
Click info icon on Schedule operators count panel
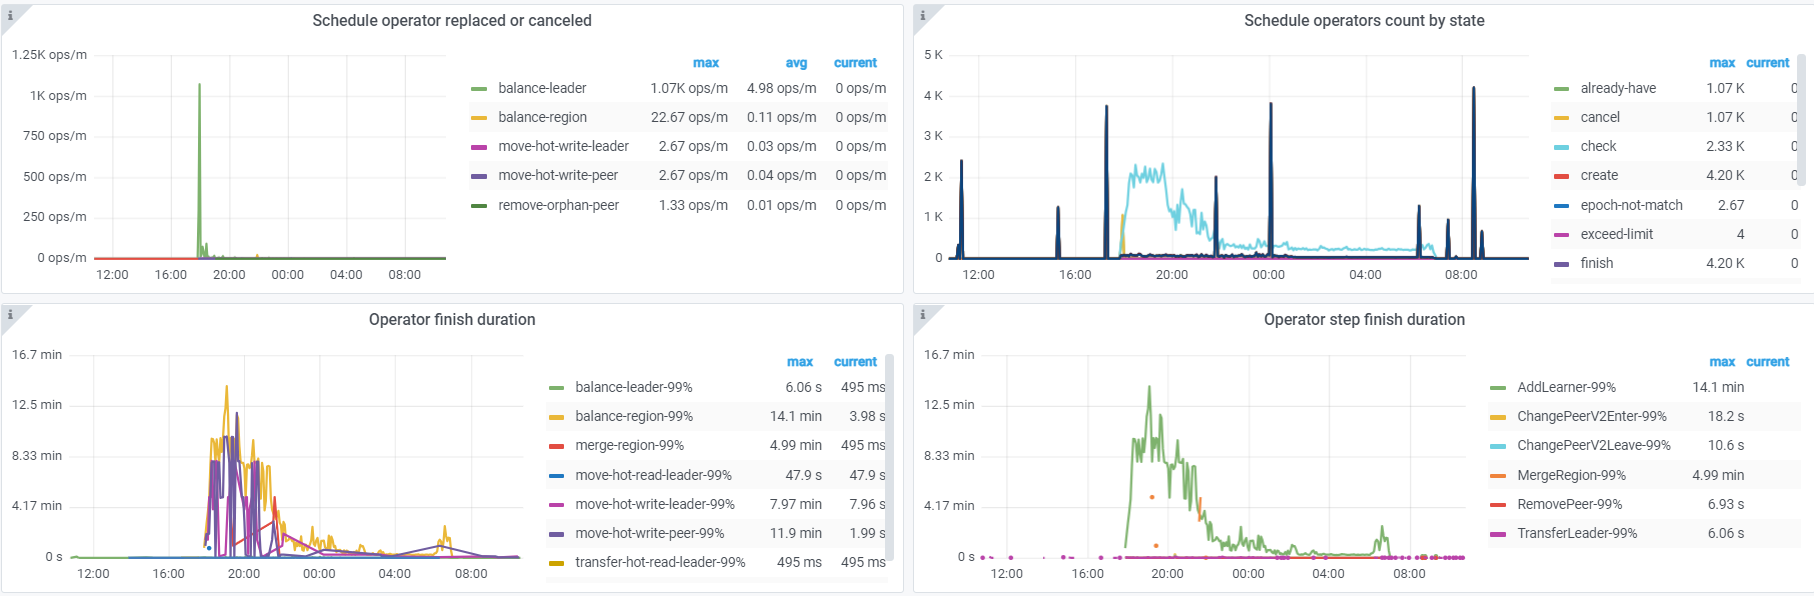(922, 15)
